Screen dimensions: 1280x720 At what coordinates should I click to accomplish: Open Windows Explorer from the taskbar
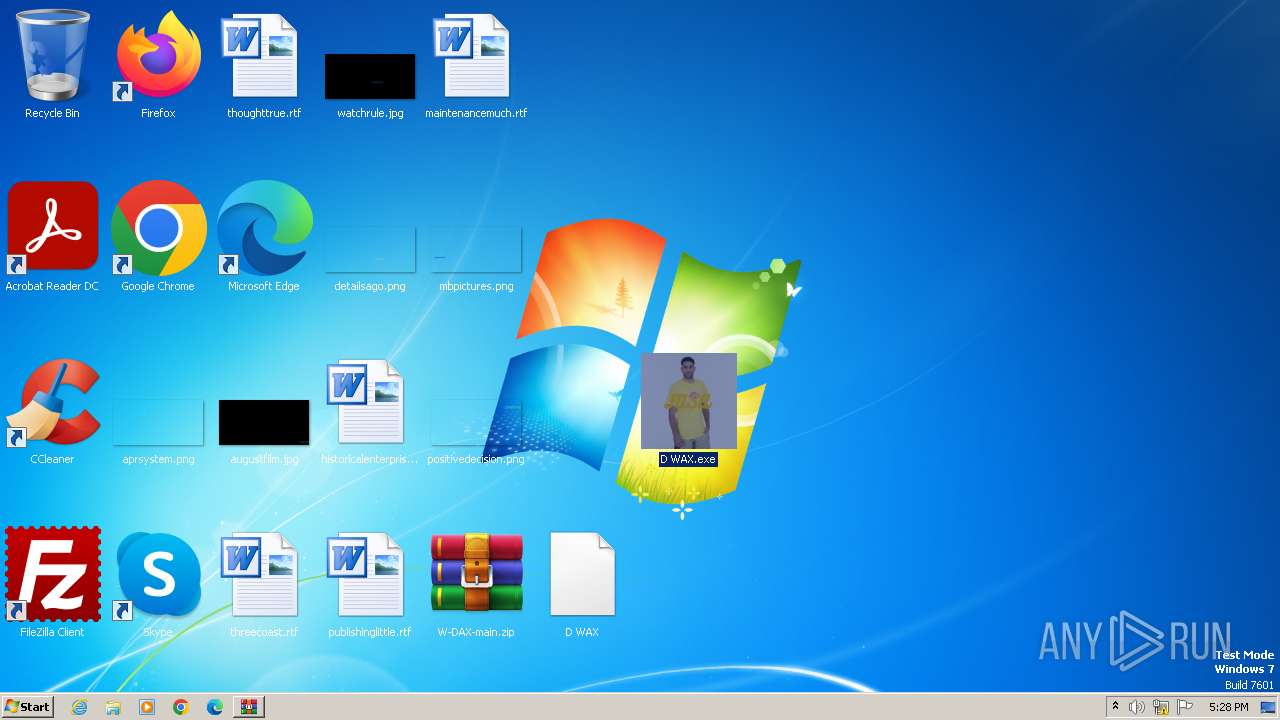113,707
